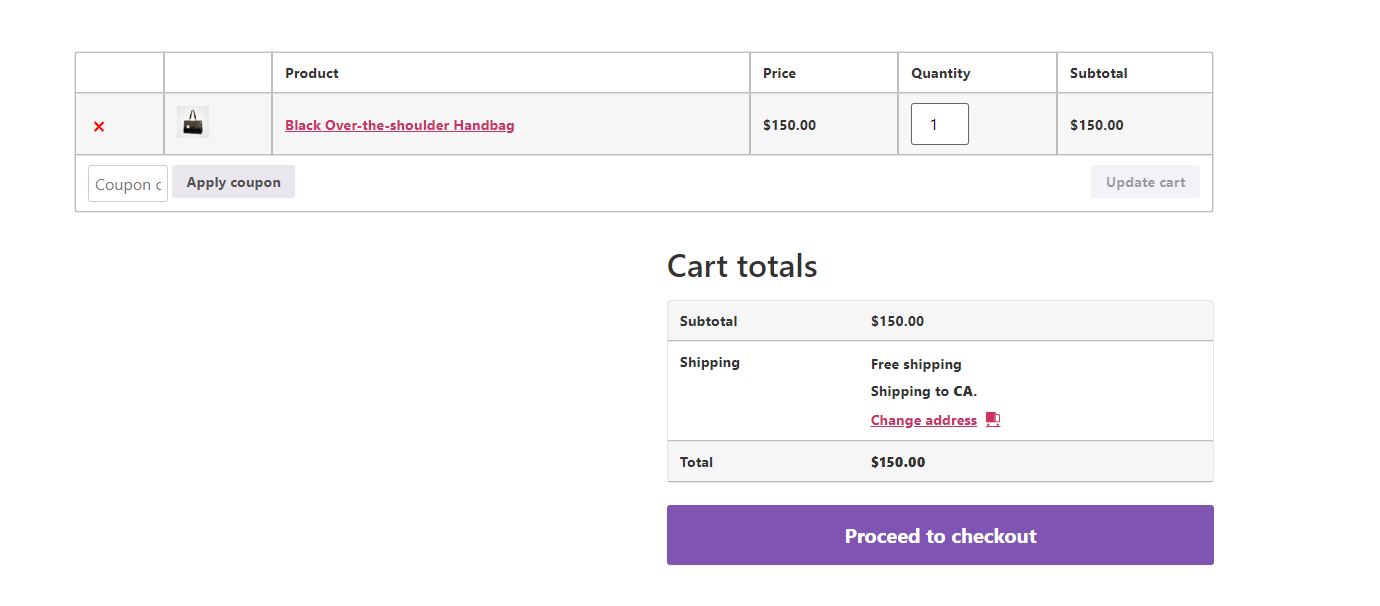Viewport: 1380px width, 606px height.
Task: Click the small flag icon beside Change address
Action: 992,419
